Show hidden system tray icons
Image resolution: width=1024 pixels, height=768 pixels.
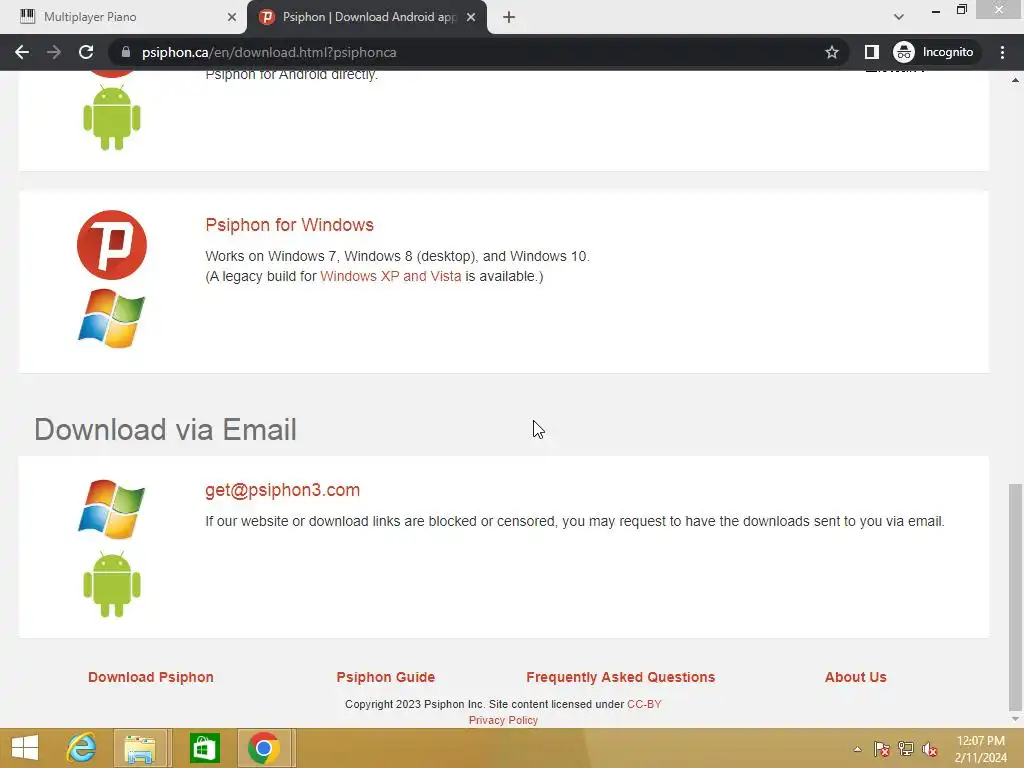coord(857,749)
